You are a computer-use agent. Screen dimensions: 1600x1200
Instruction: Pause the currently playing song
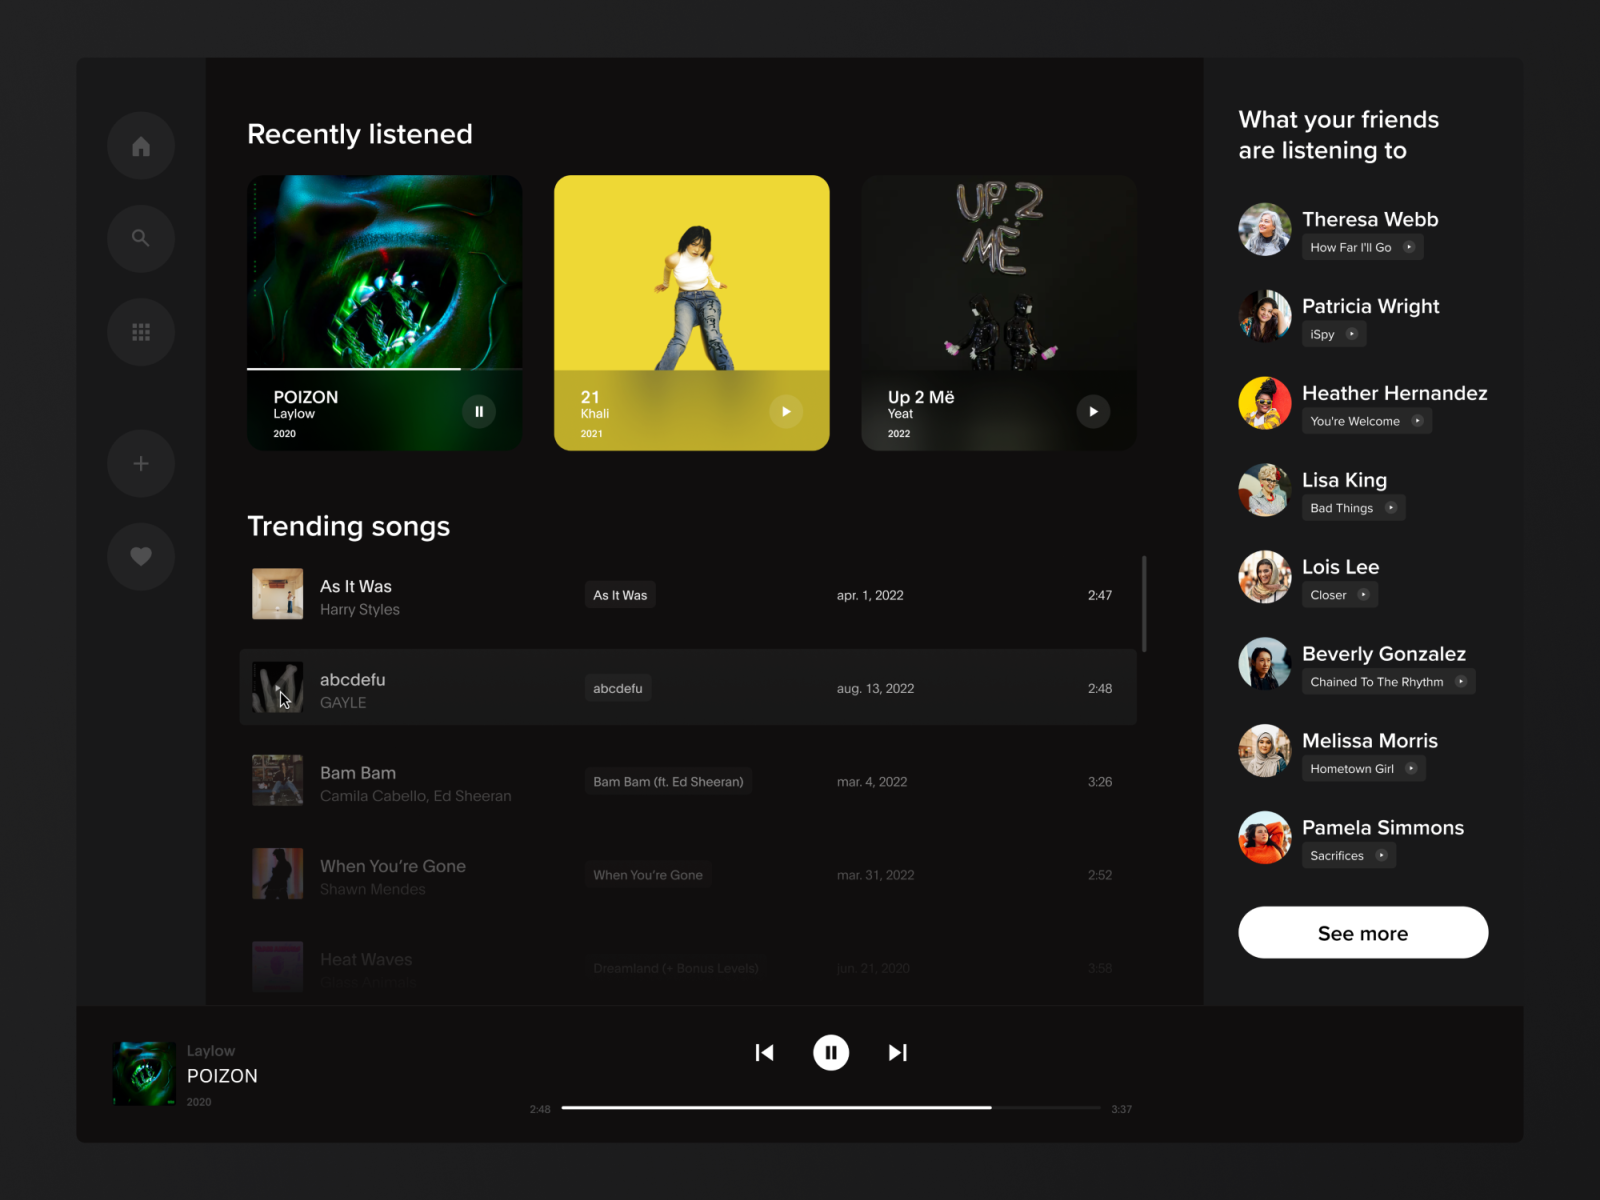(x=830, y=1052)
